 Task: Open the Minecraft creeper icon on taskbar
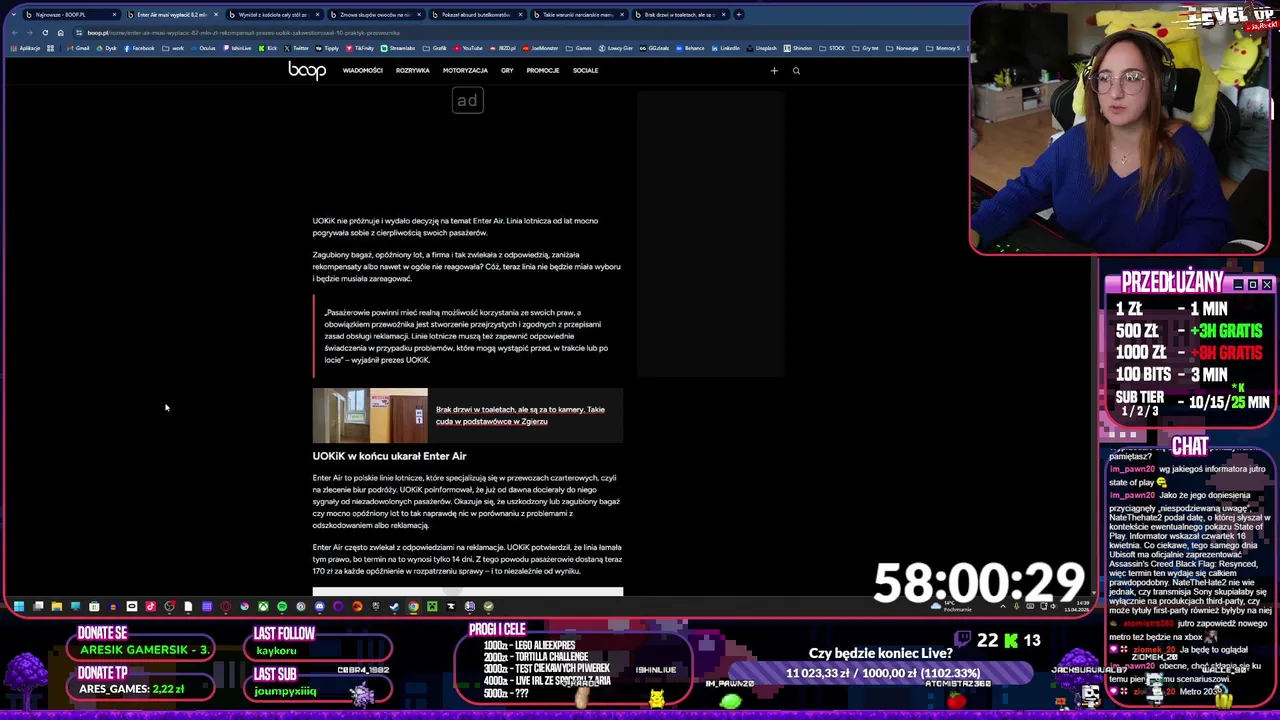click(x=432, y=606)
